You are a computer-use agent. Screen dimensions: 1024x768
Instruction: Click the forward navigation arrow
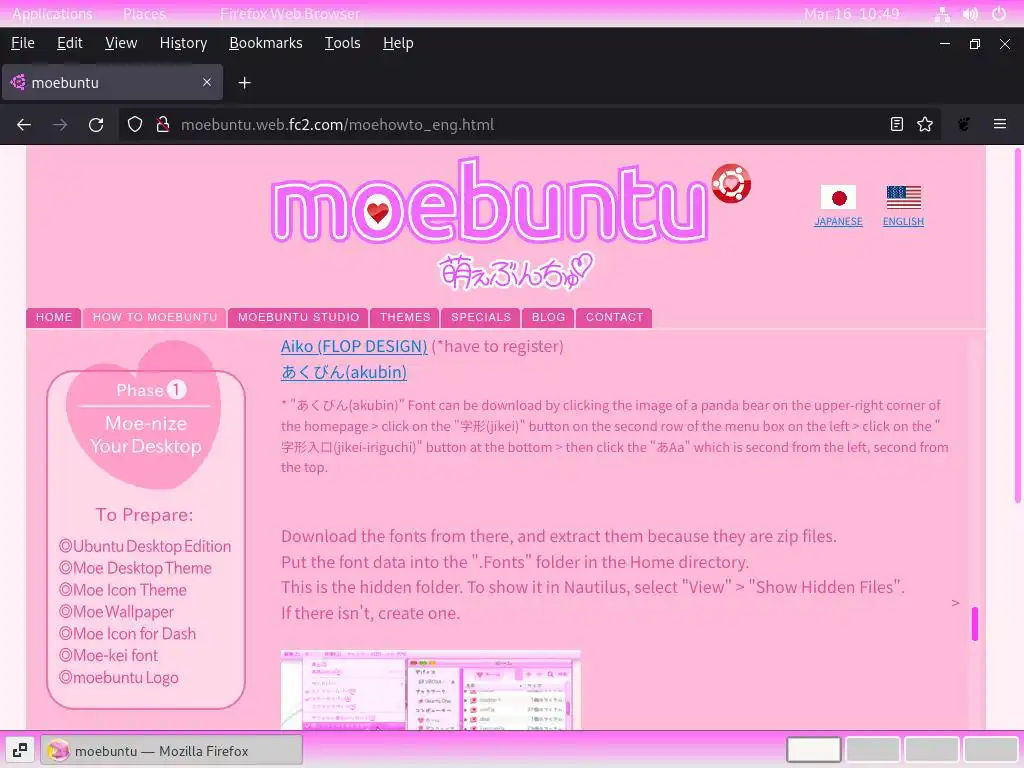(x=60, y=125)
